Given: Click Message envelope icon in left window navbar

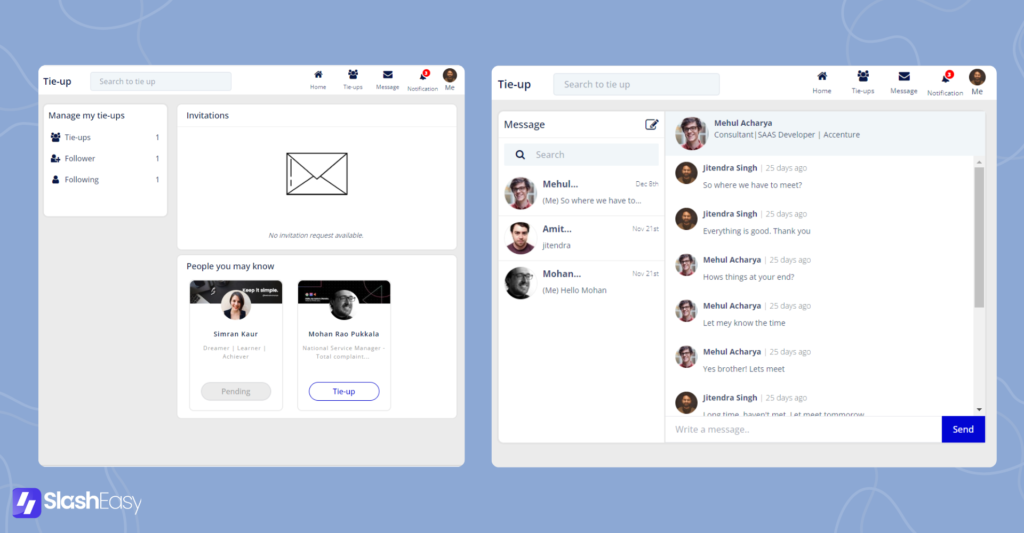Looking at the screenshot, I should click(387, 75).
